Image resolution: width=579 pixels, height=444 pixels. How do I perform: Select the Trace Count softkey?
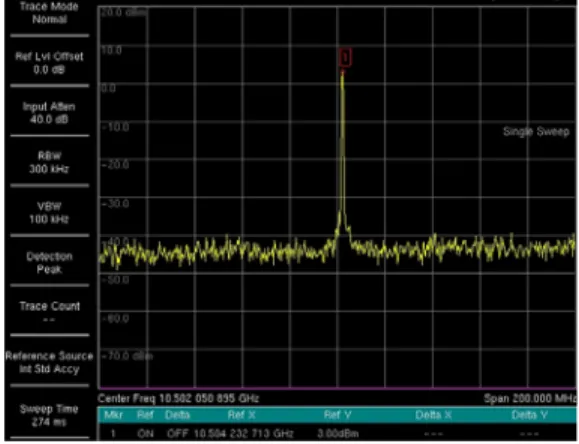pos(49,312)
